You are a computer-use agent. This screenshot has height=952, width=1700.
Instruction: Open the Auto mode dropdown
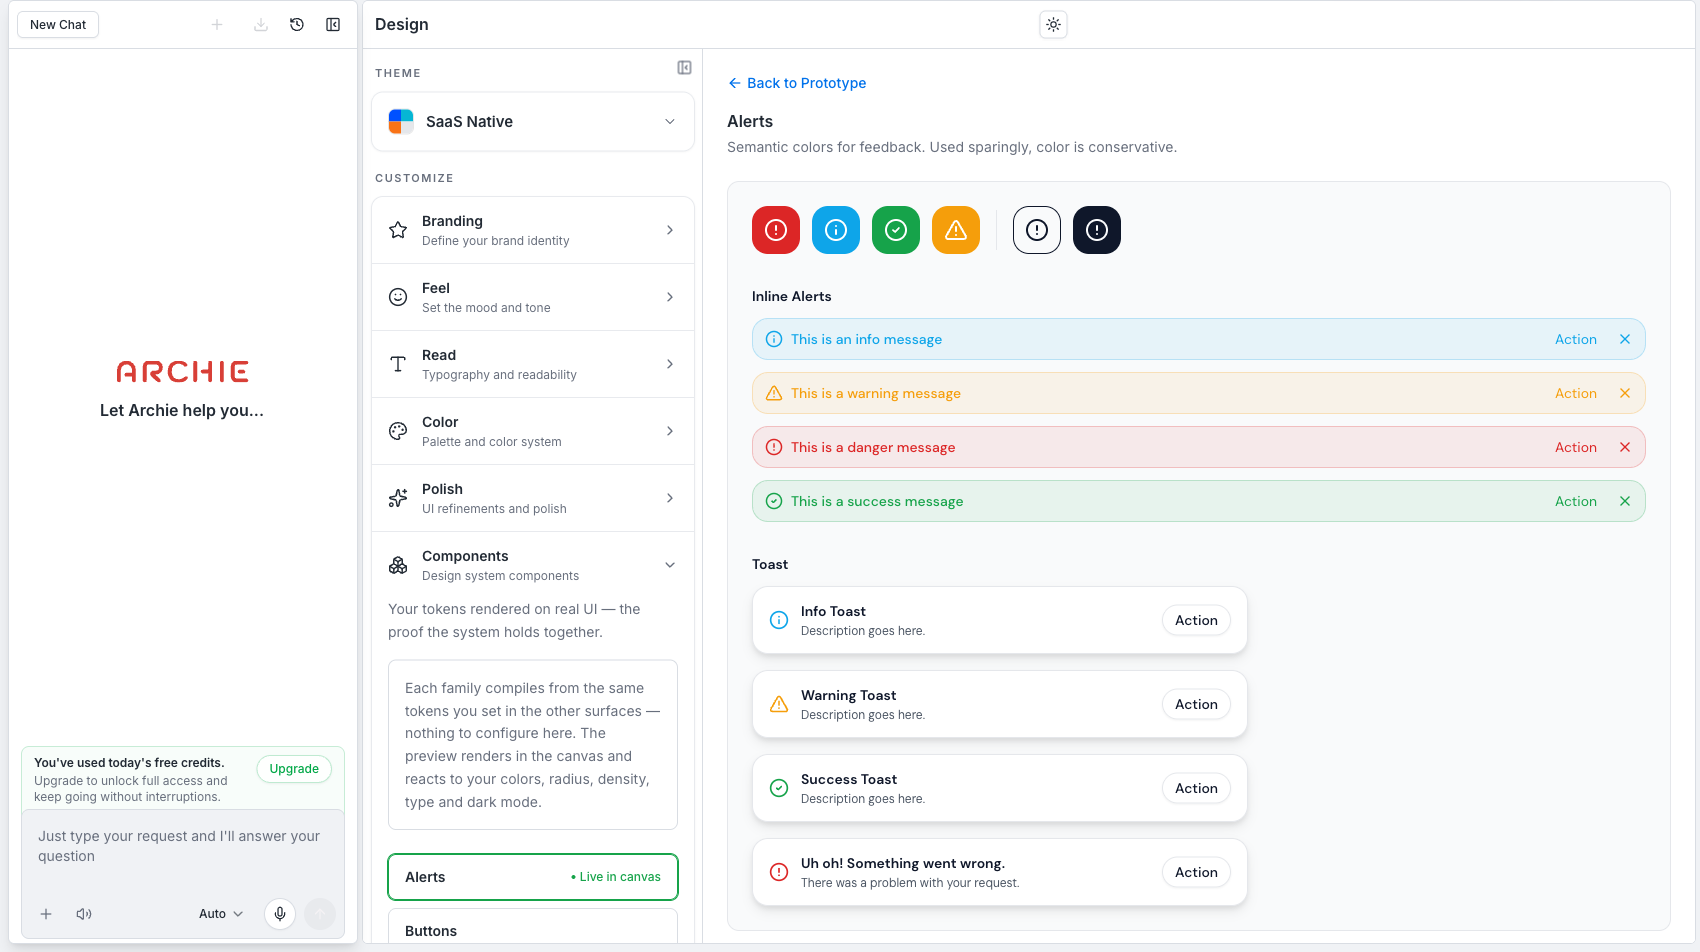[x=221, y=914]
